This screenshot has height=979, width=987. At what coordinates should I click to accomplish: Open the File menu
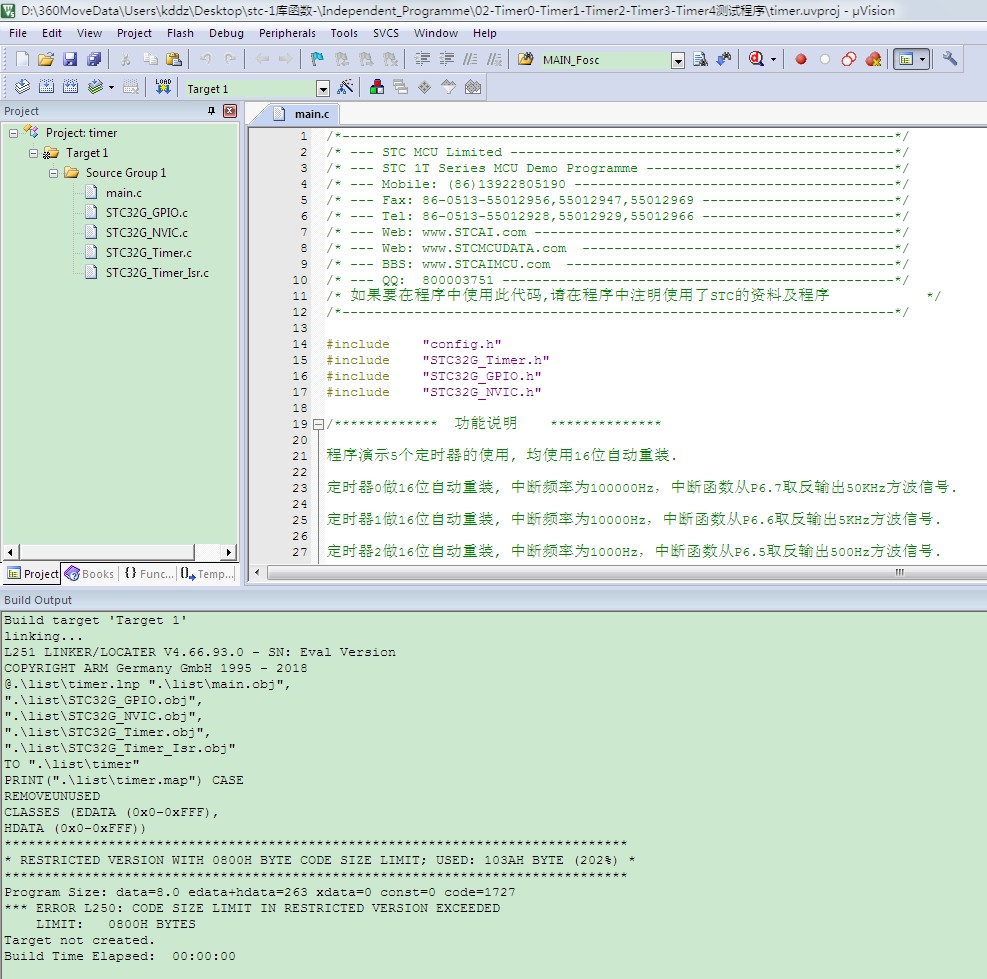tap(18, 33)
